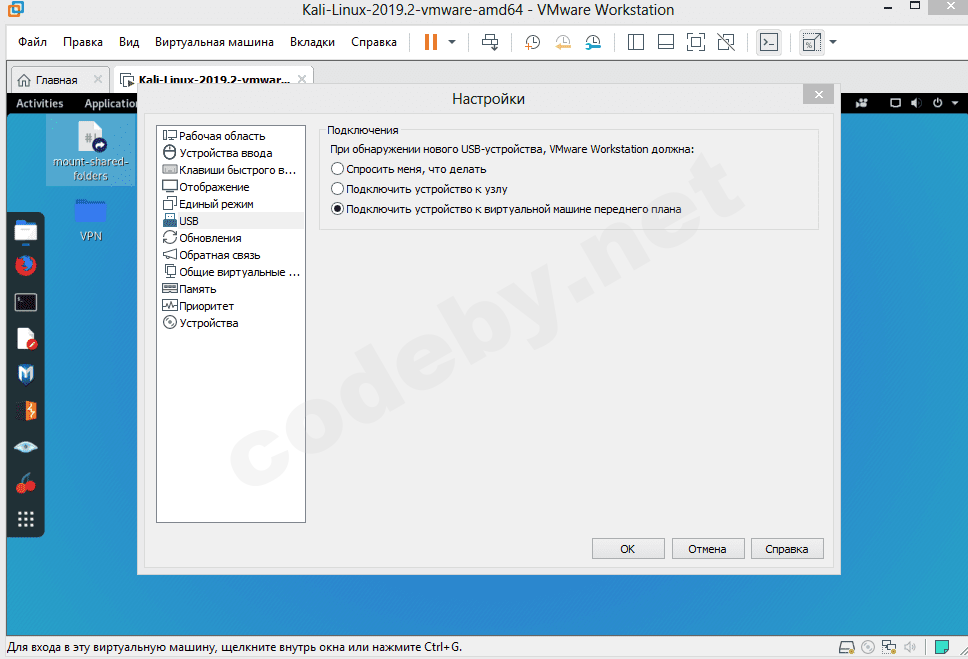Select Единый режим in settings list

point(231,204)
